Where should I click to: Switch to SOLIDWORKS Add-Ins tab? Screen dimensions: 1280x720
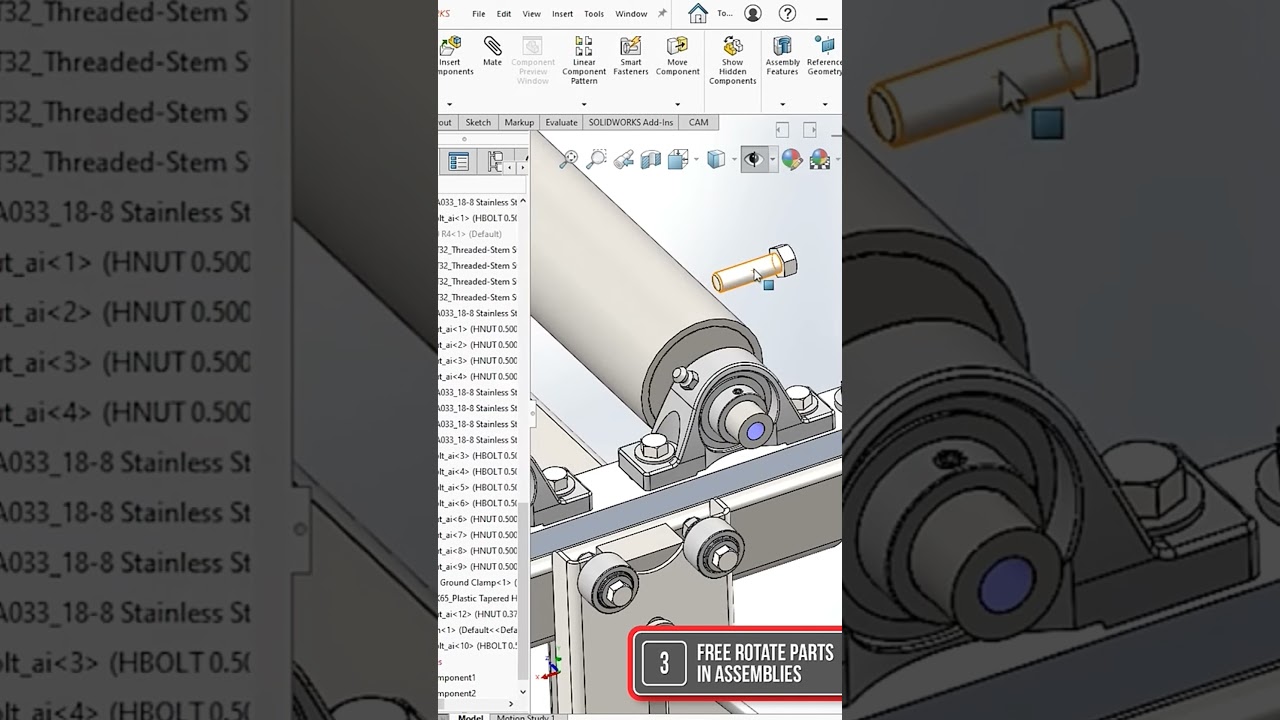(x=630, y=122)
